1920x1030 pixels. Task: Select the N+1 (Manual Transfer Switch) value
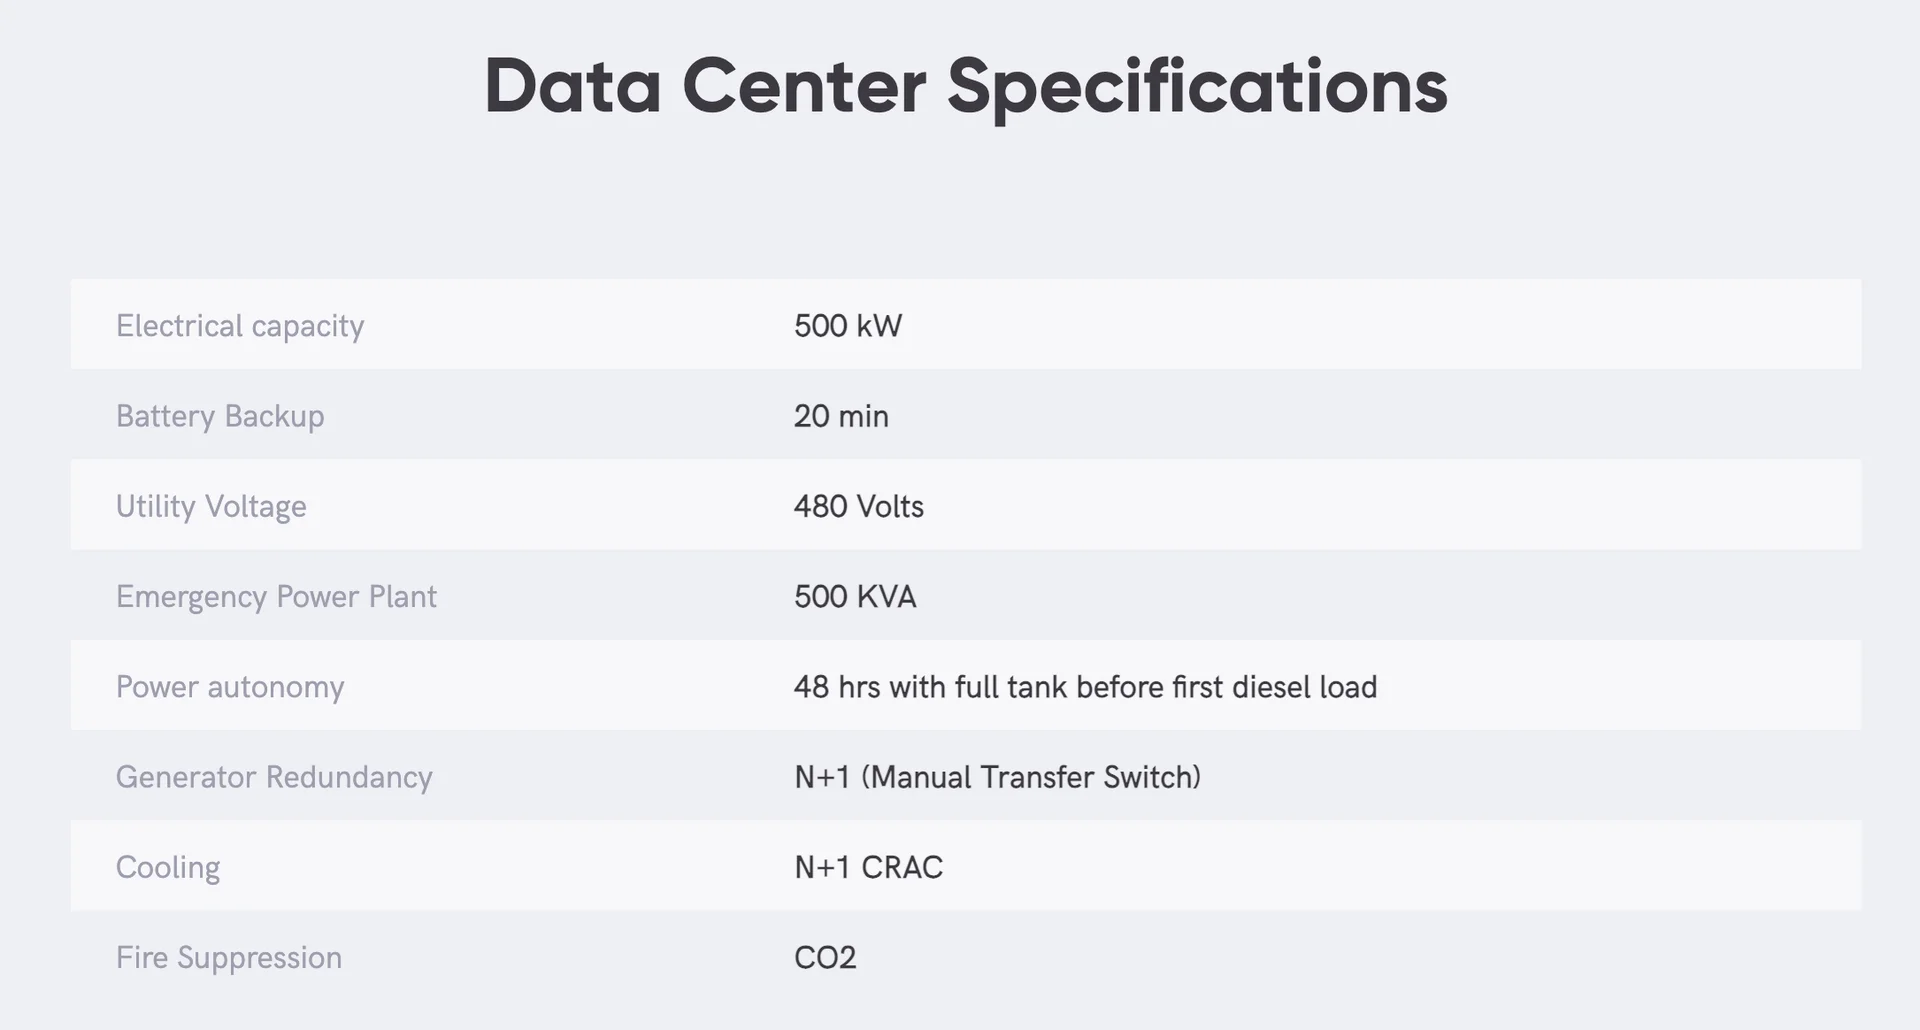[x=997, y=777]
